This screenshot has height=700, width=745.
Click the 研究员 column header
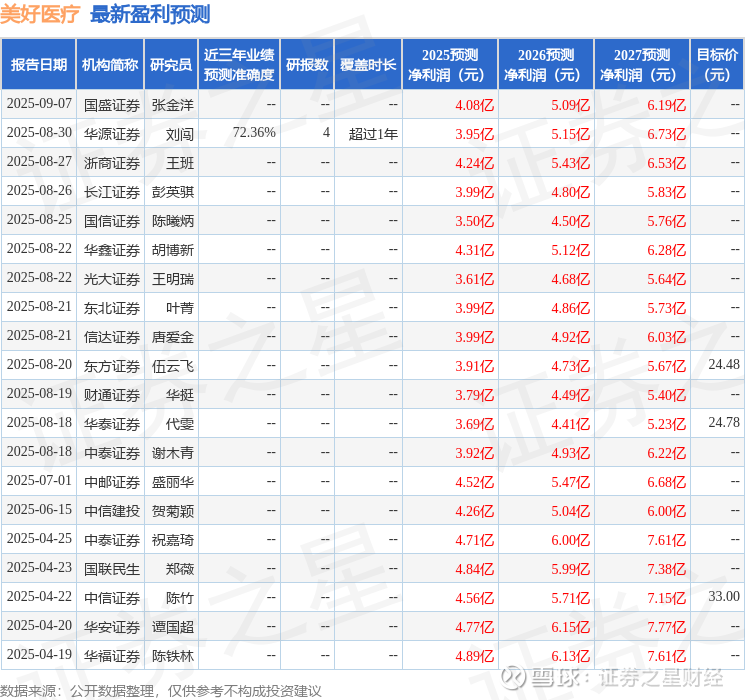[171, 64]
